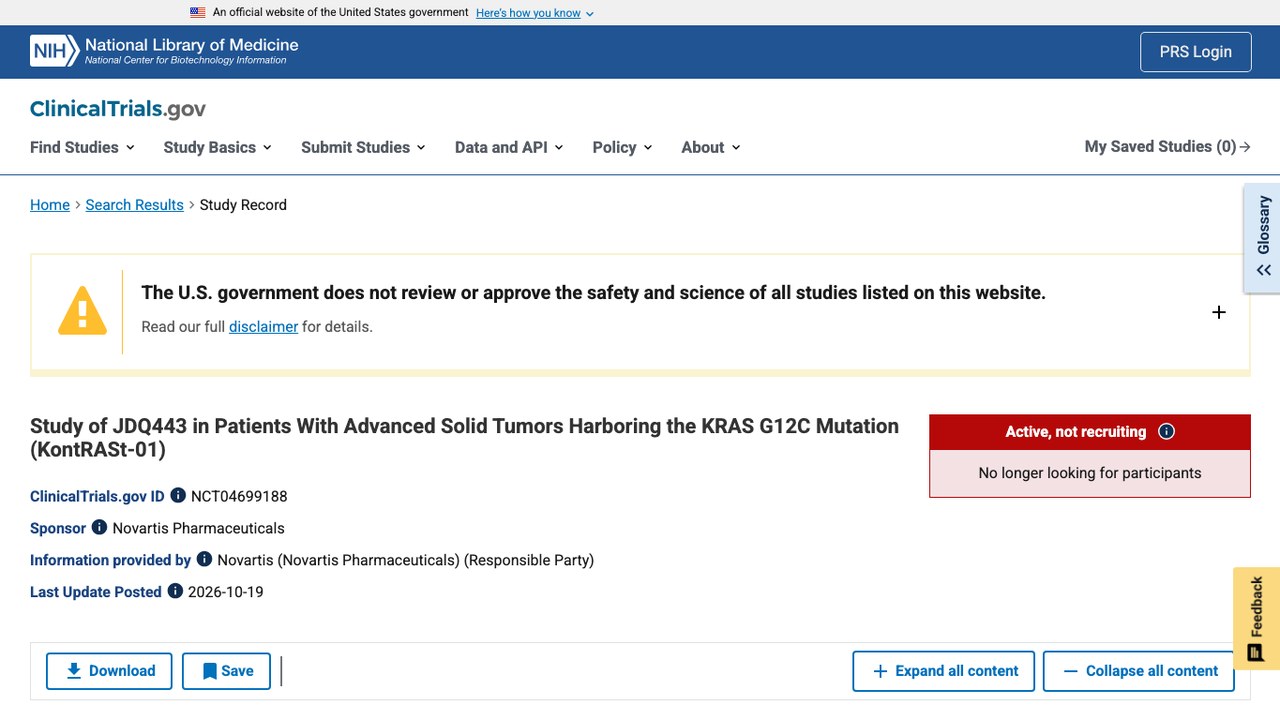This screenshot has height=720, width=1280.
Task: Open the Glossary side panel
Action: 1262,238
